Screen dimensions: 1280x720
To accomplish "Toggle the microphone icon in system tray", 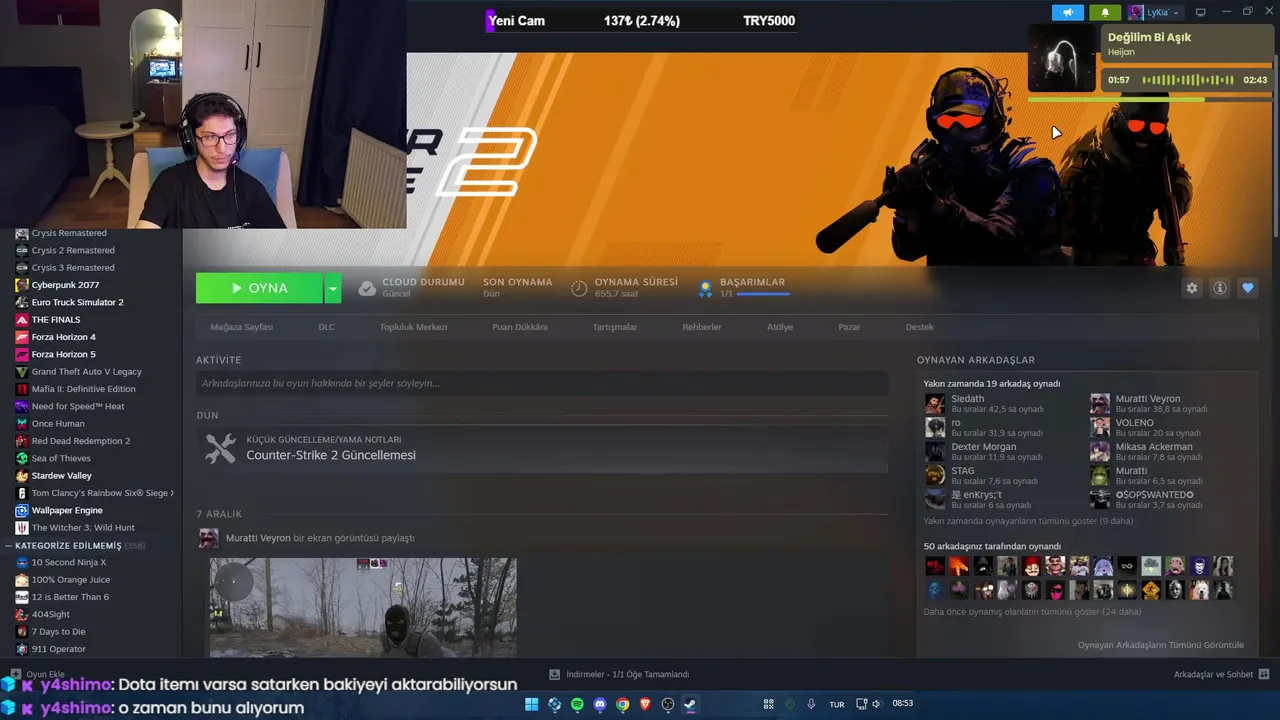I will click(x=811, y=704).
